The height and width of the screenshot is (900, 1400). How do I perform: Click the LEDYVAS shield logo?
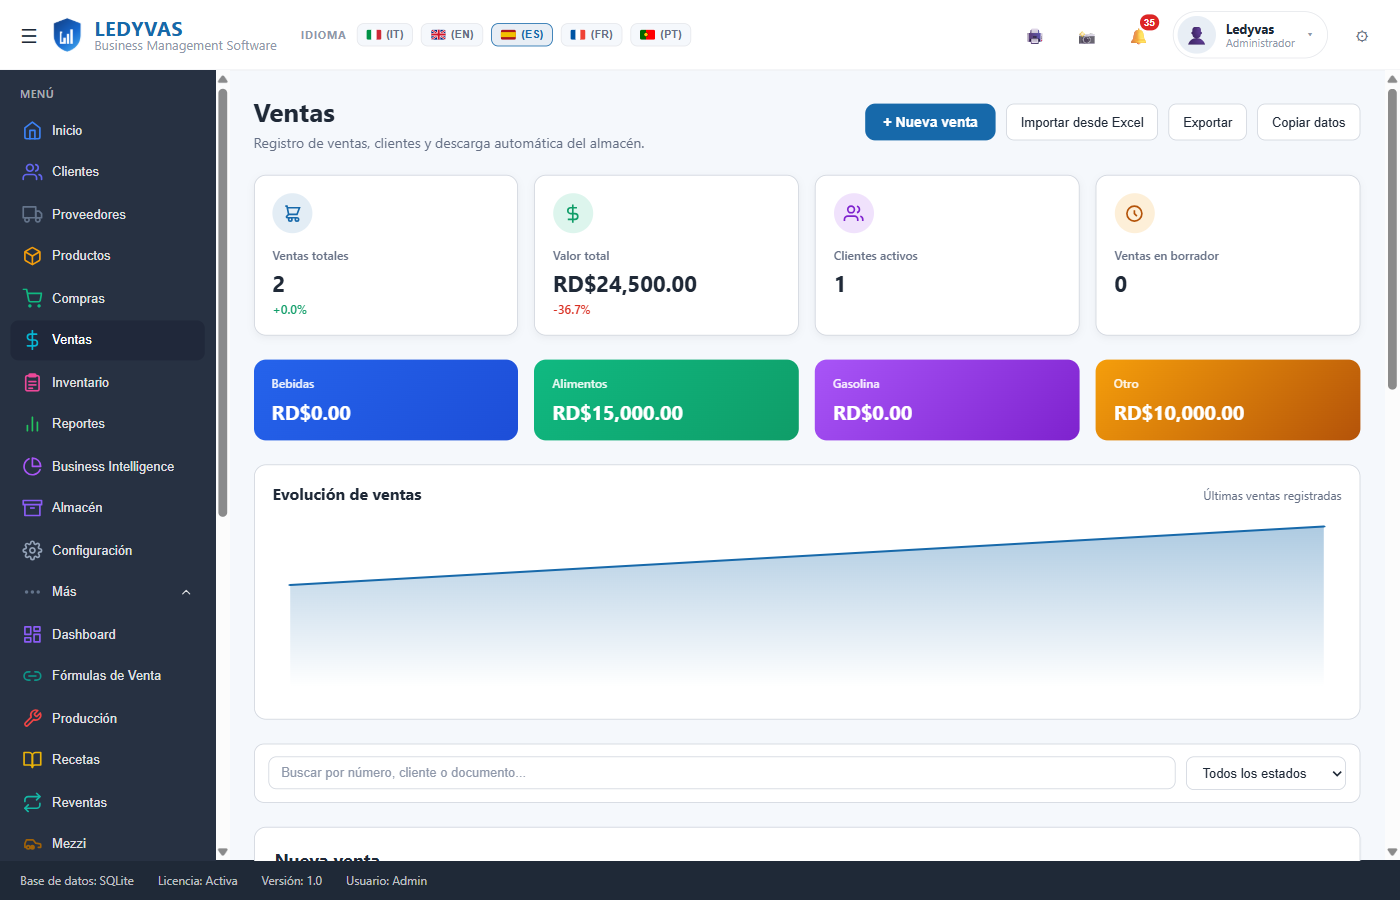67,35
